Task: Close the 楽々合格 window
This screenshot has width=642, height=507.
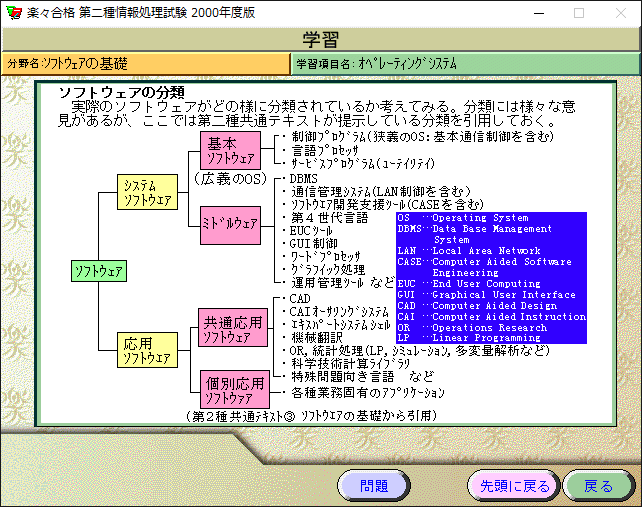Action: pyautogui.click(x=621, y=13)
